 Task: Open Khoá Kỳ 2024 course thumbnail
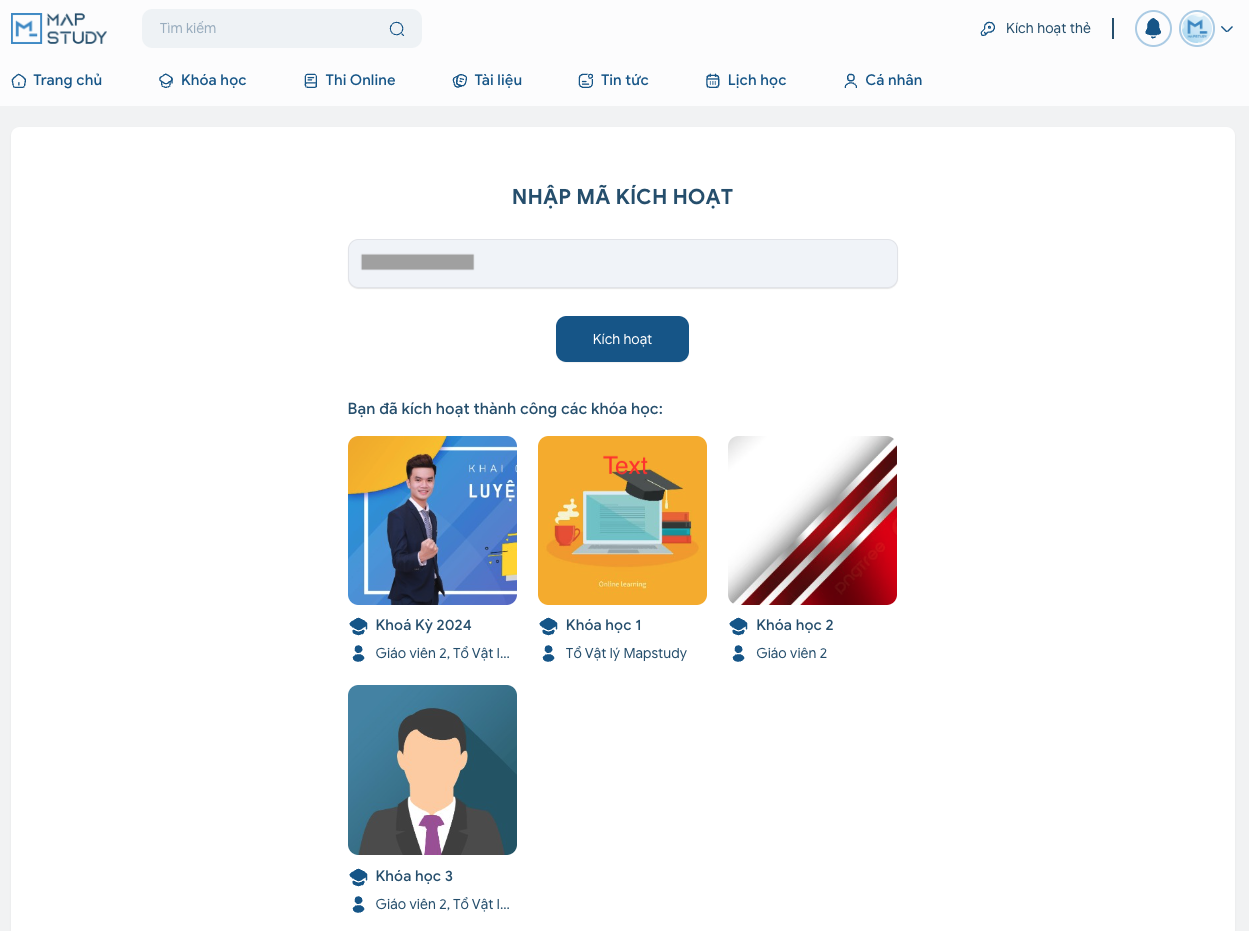pos(432,521)
